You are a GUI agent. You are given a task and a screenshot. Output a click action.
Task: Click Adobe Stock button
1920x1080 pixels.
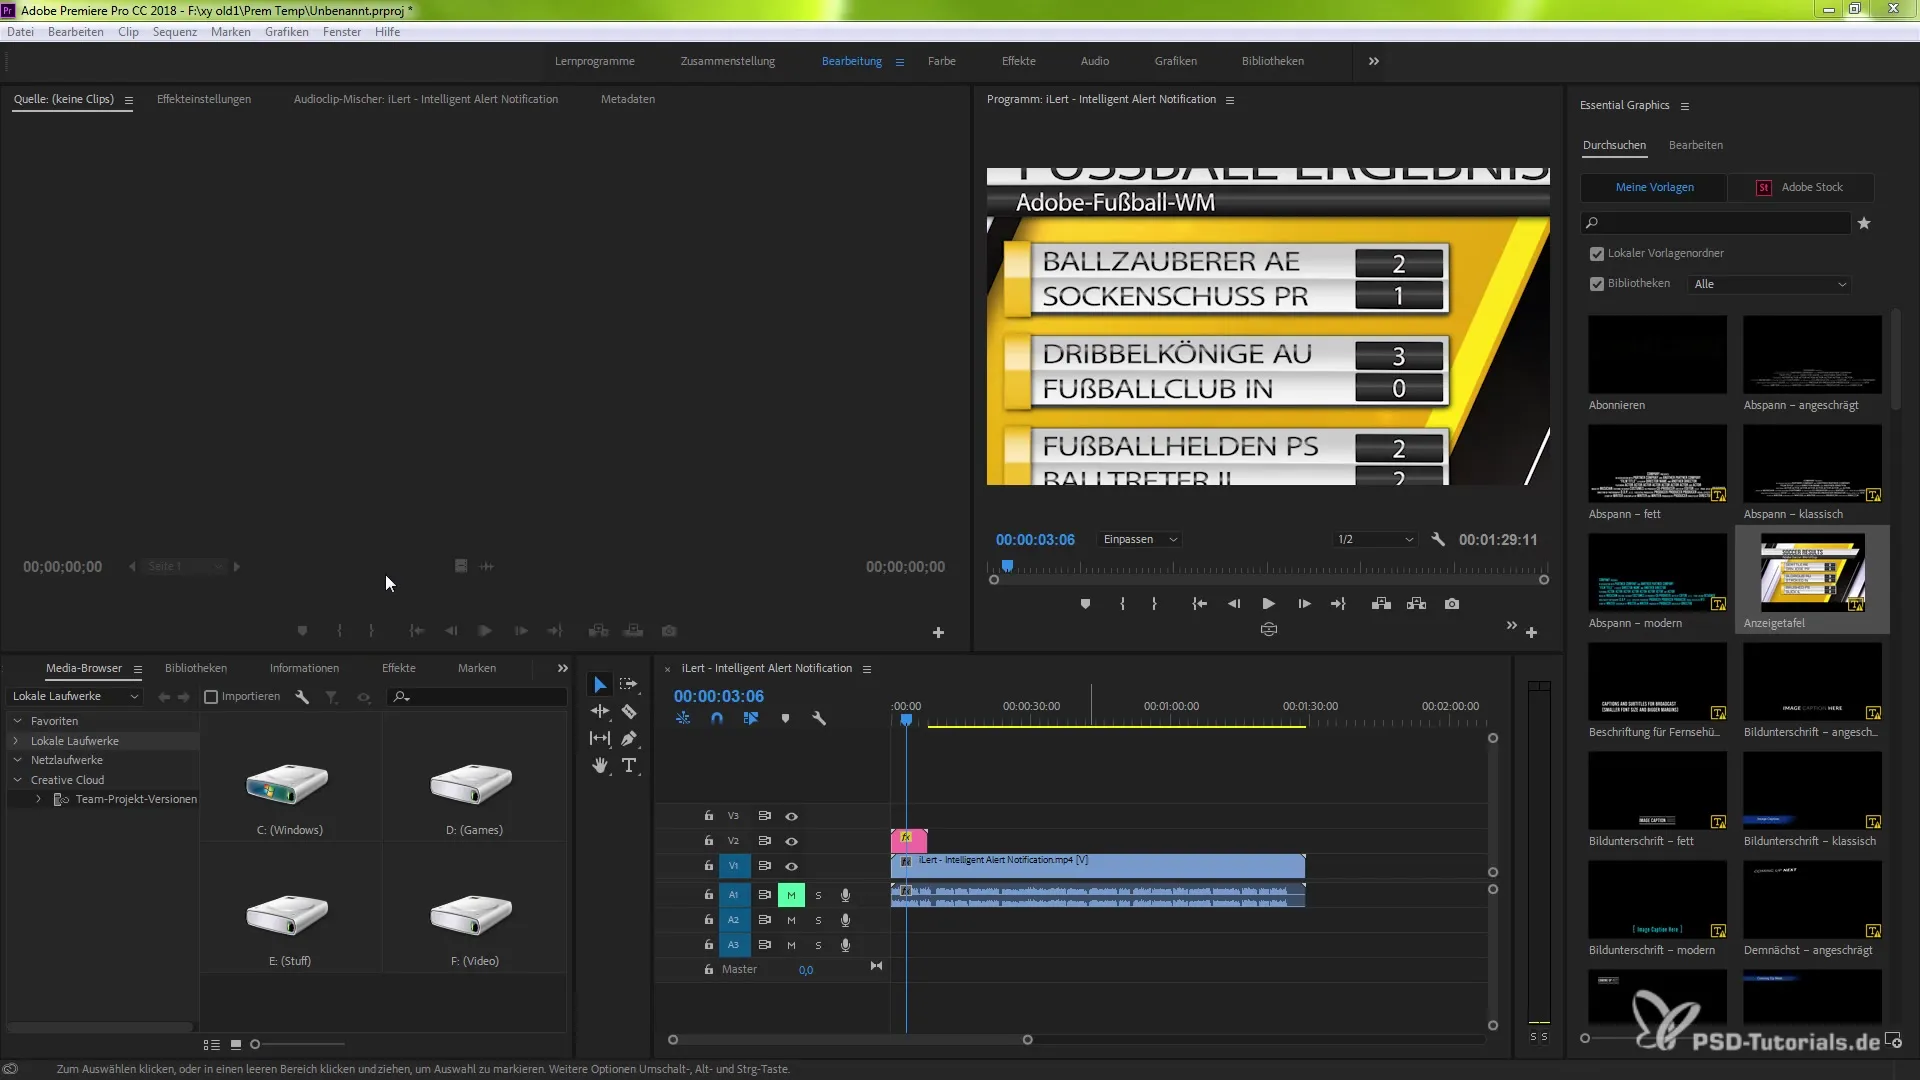pos(1801,187)
